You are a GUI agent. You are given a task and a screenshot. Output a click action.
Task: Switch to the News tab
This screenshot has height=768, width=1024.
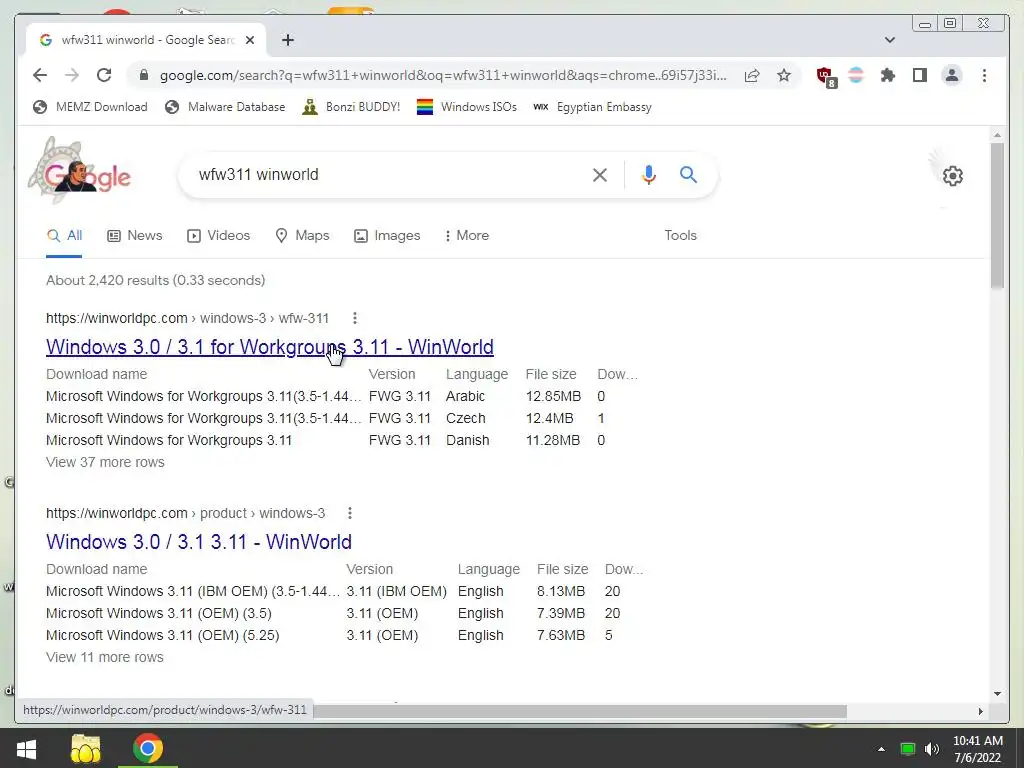(x=135, y=236)
